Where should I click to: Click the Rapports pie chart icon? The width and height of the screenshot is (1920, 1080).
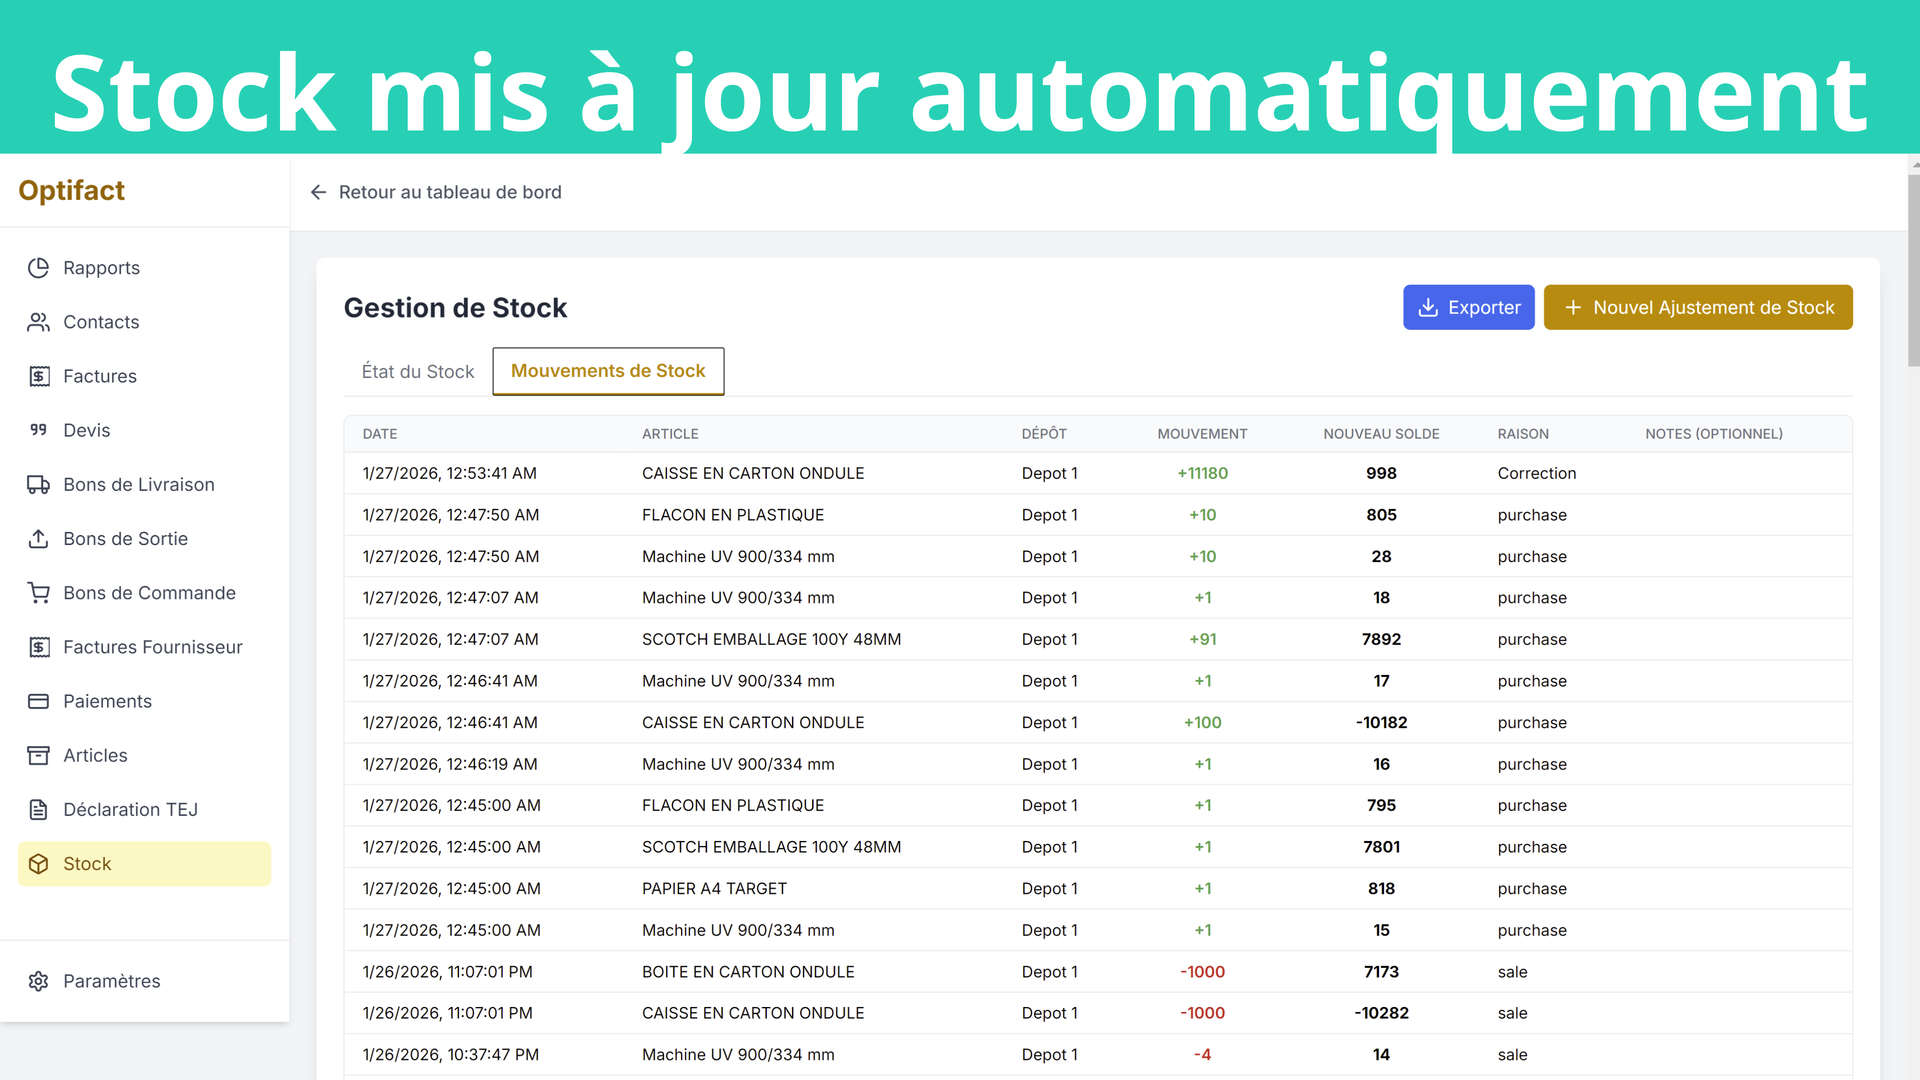tap(38, 268)
